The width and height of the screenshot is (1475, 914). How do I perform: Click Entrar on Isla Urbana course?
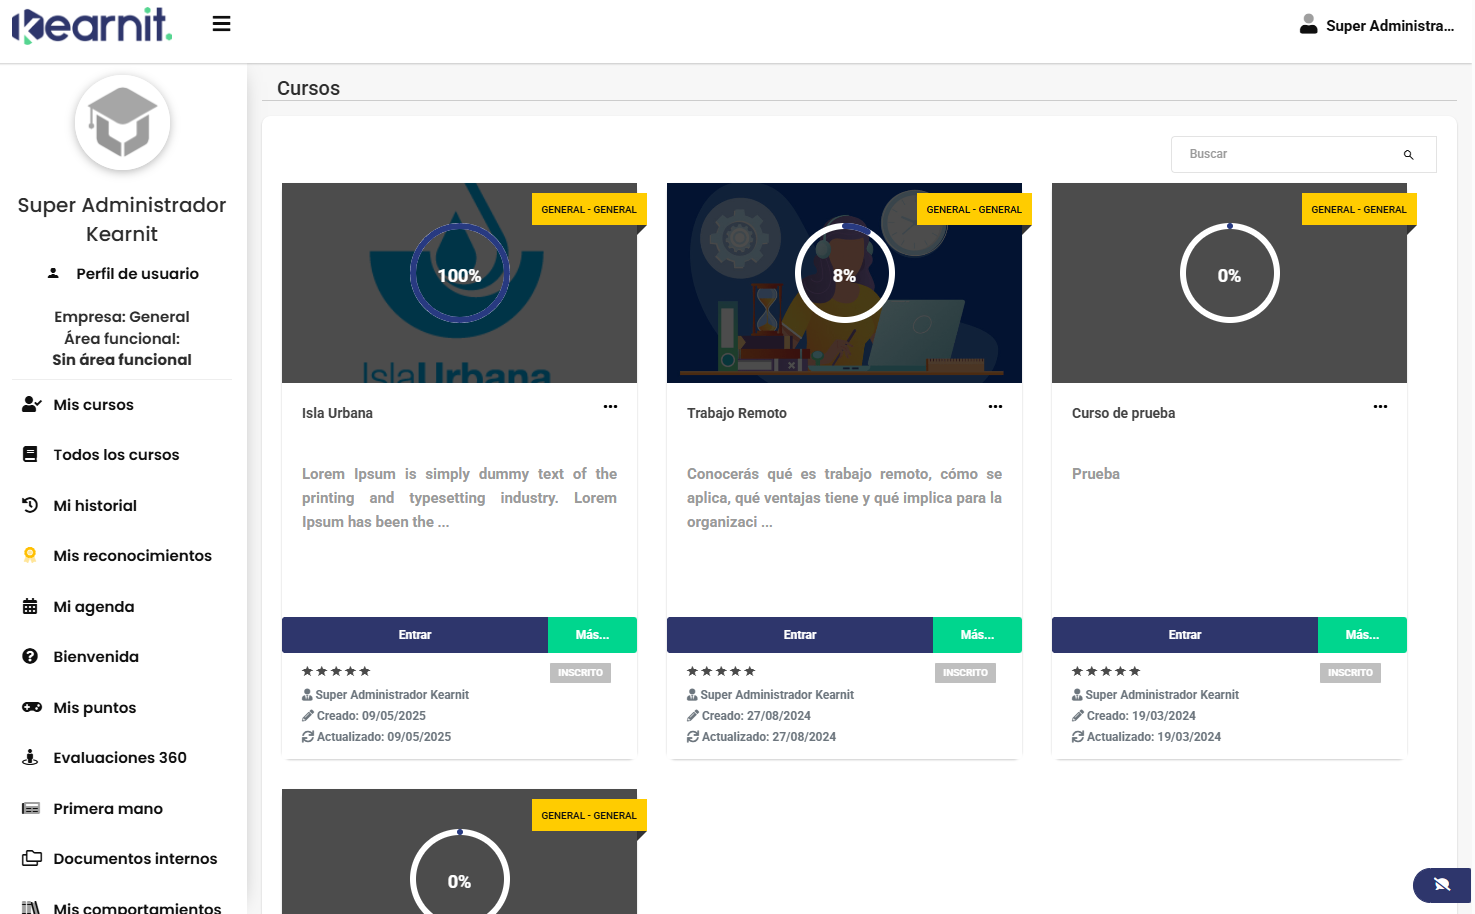click(x=415, y=635)
